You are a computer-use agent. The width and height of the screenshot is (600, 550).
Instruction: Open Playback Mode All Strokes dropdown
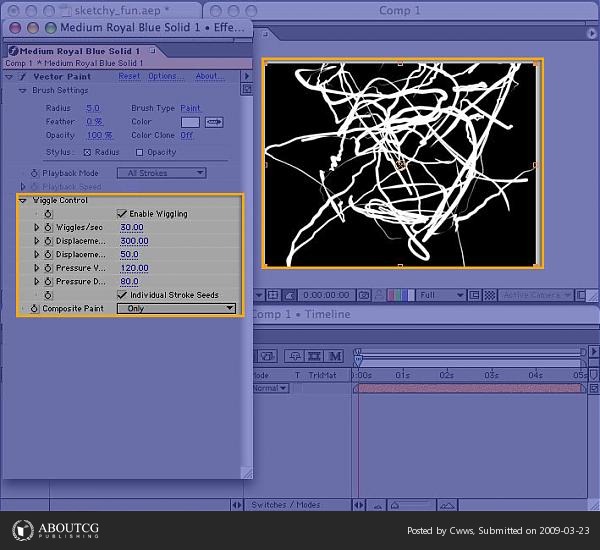161,173
